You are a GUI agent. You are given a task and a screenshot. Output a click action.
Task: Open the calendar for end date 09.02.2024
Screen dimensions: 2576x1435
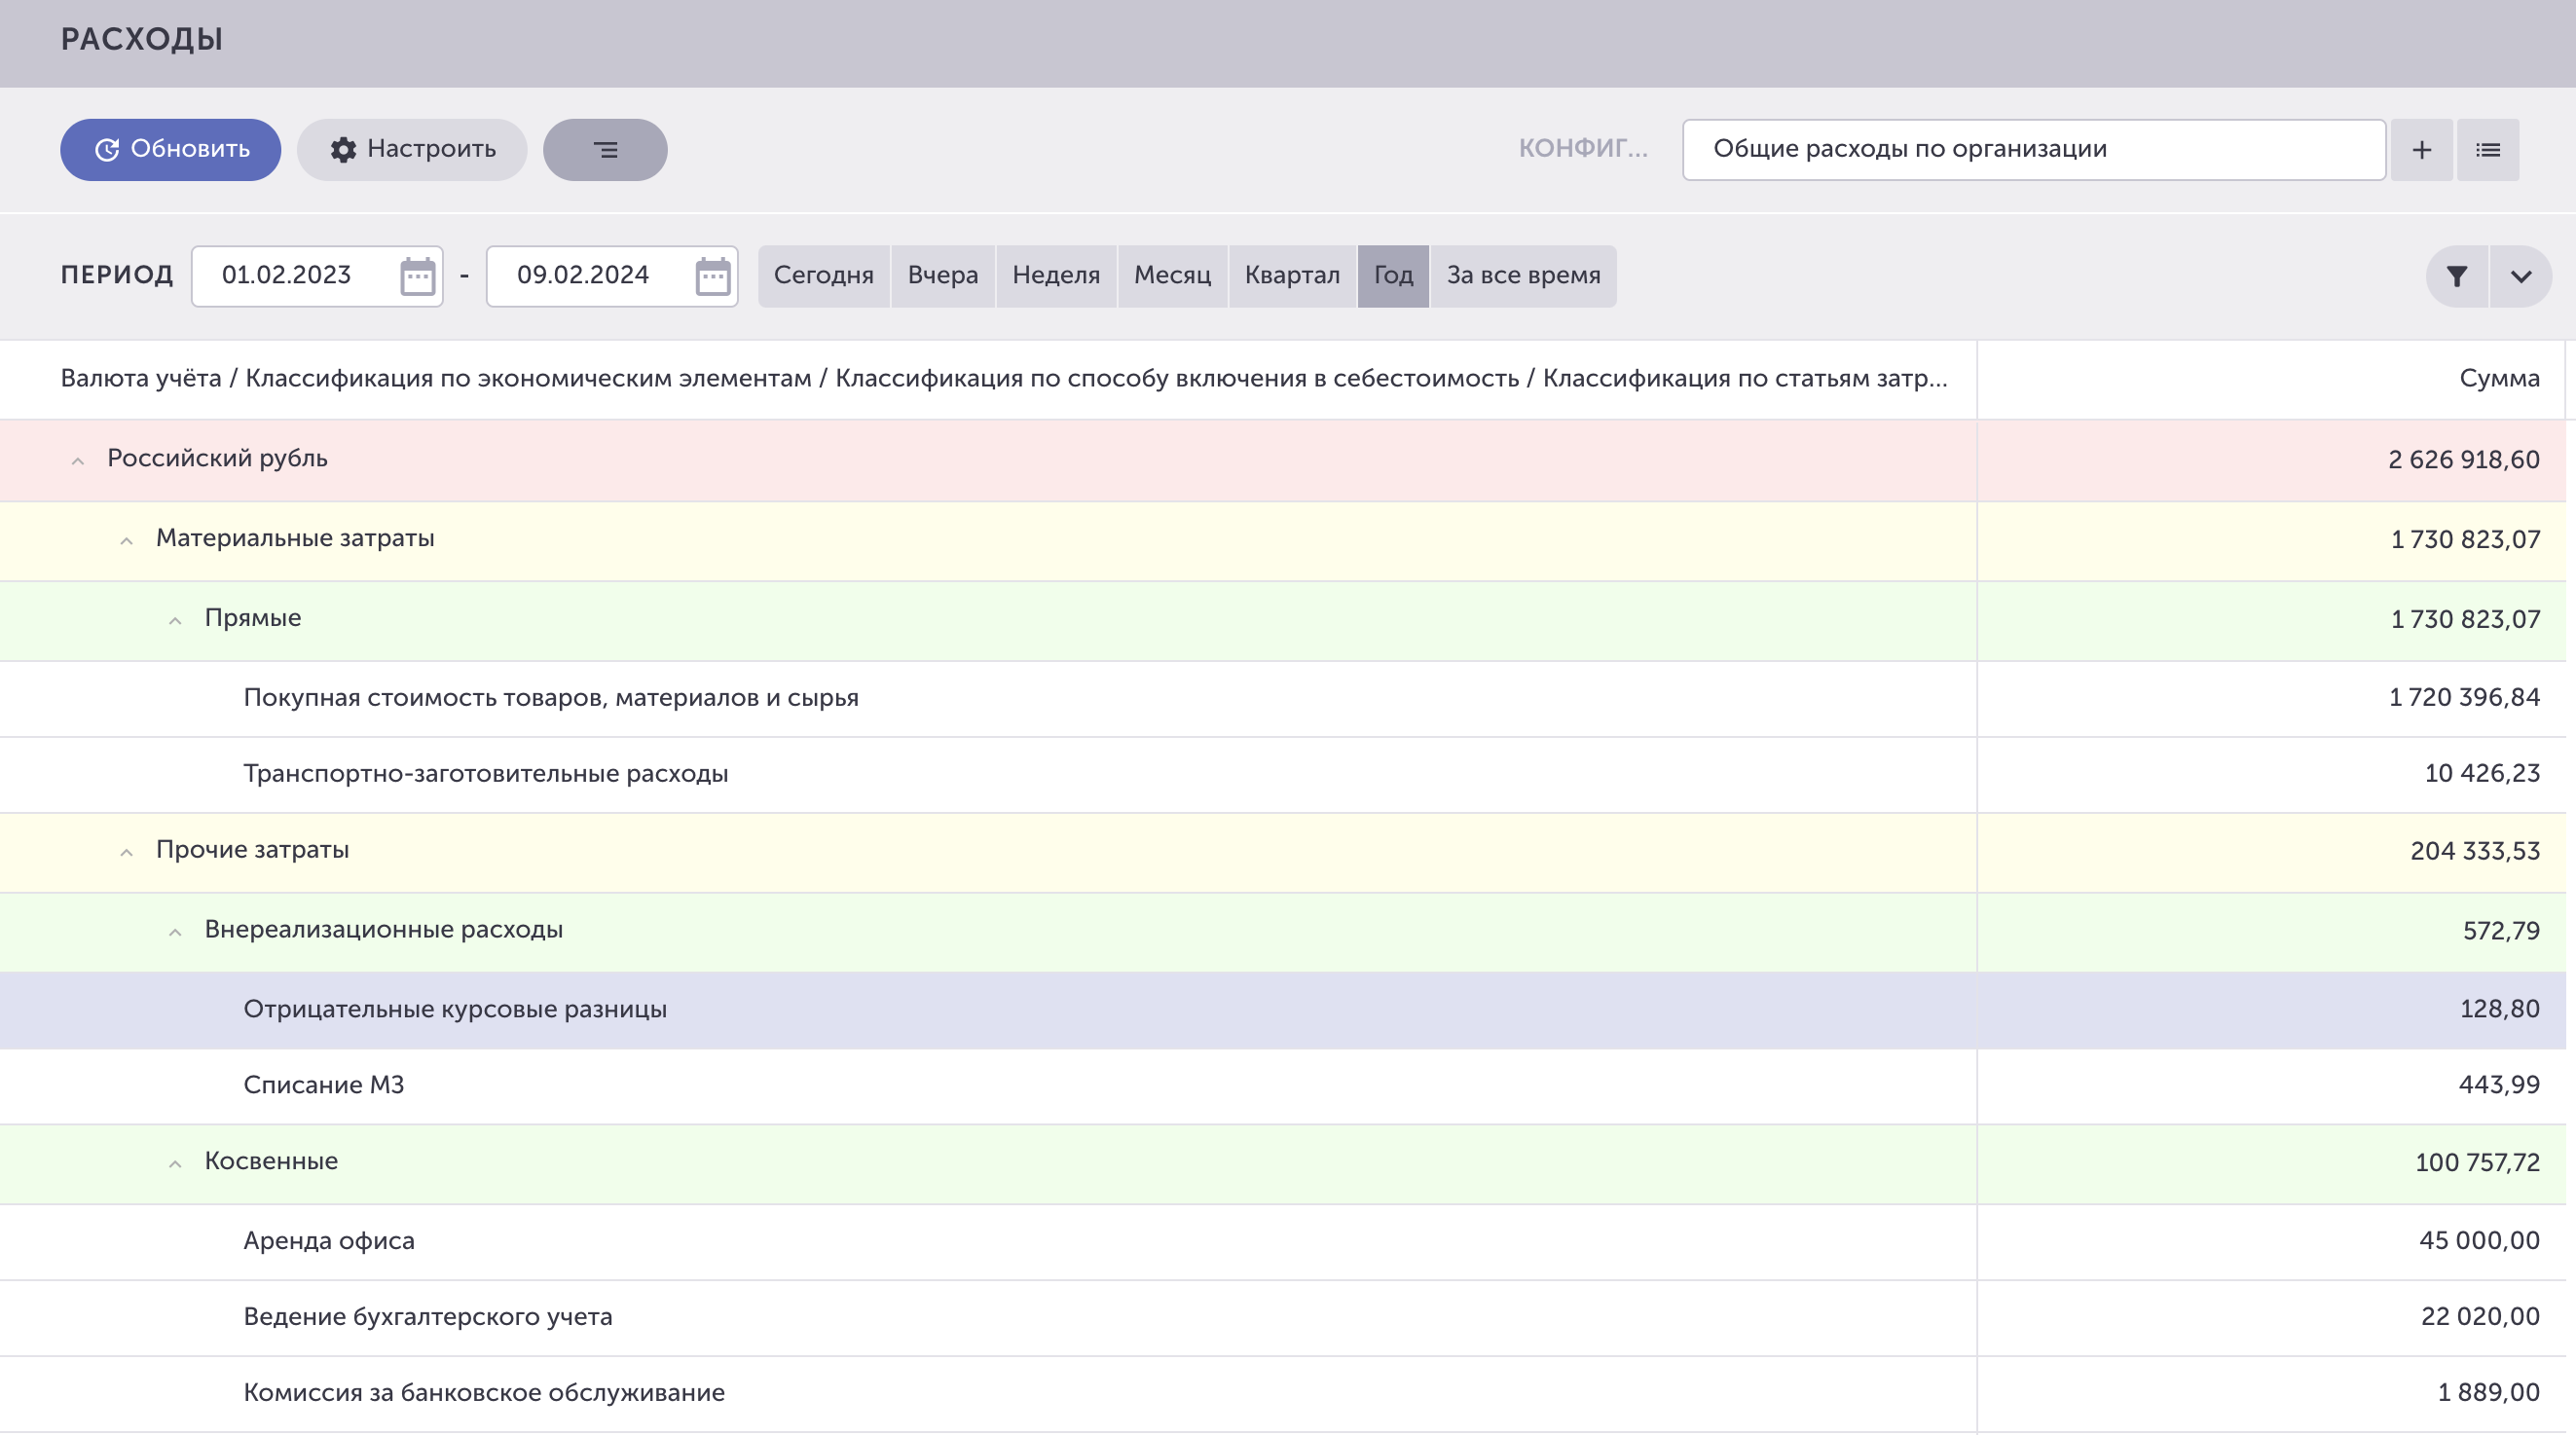pyautogui.click(x=713, y=276)
